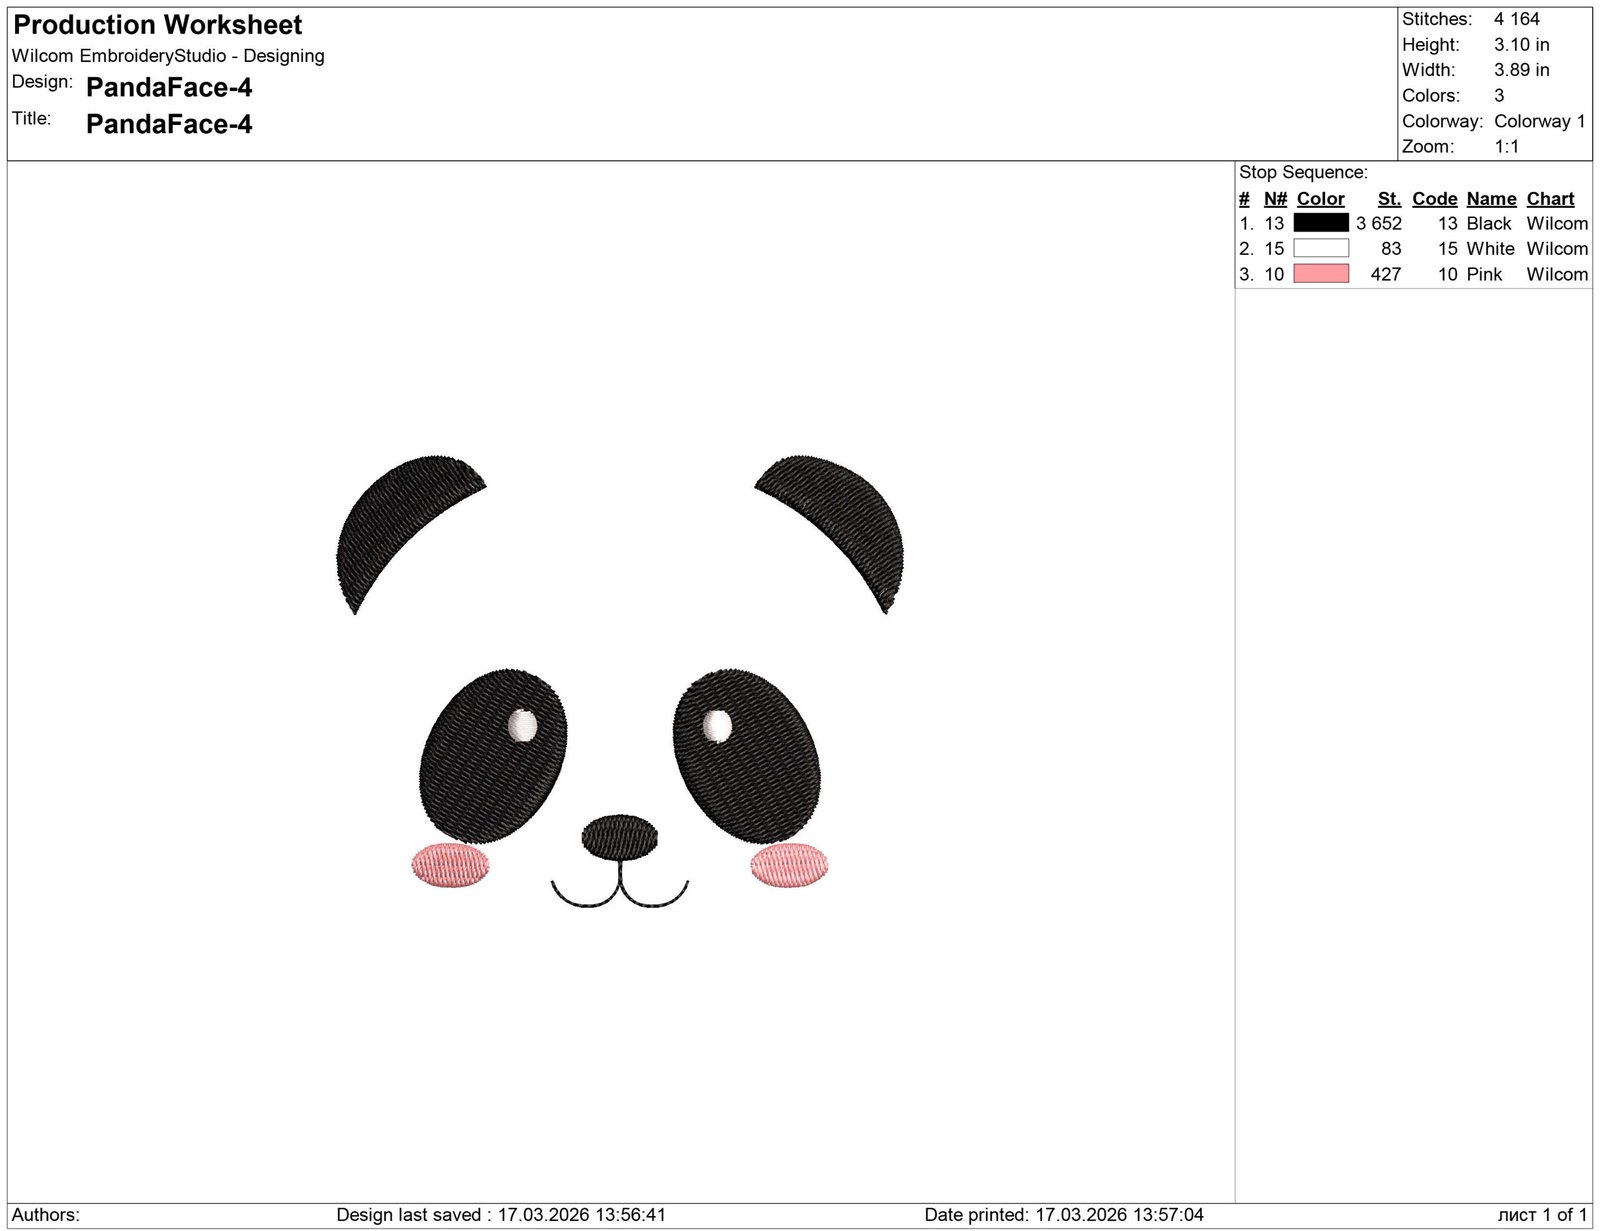
Task: Pick the pink thread color swatch
Action: click(1320, 274)
